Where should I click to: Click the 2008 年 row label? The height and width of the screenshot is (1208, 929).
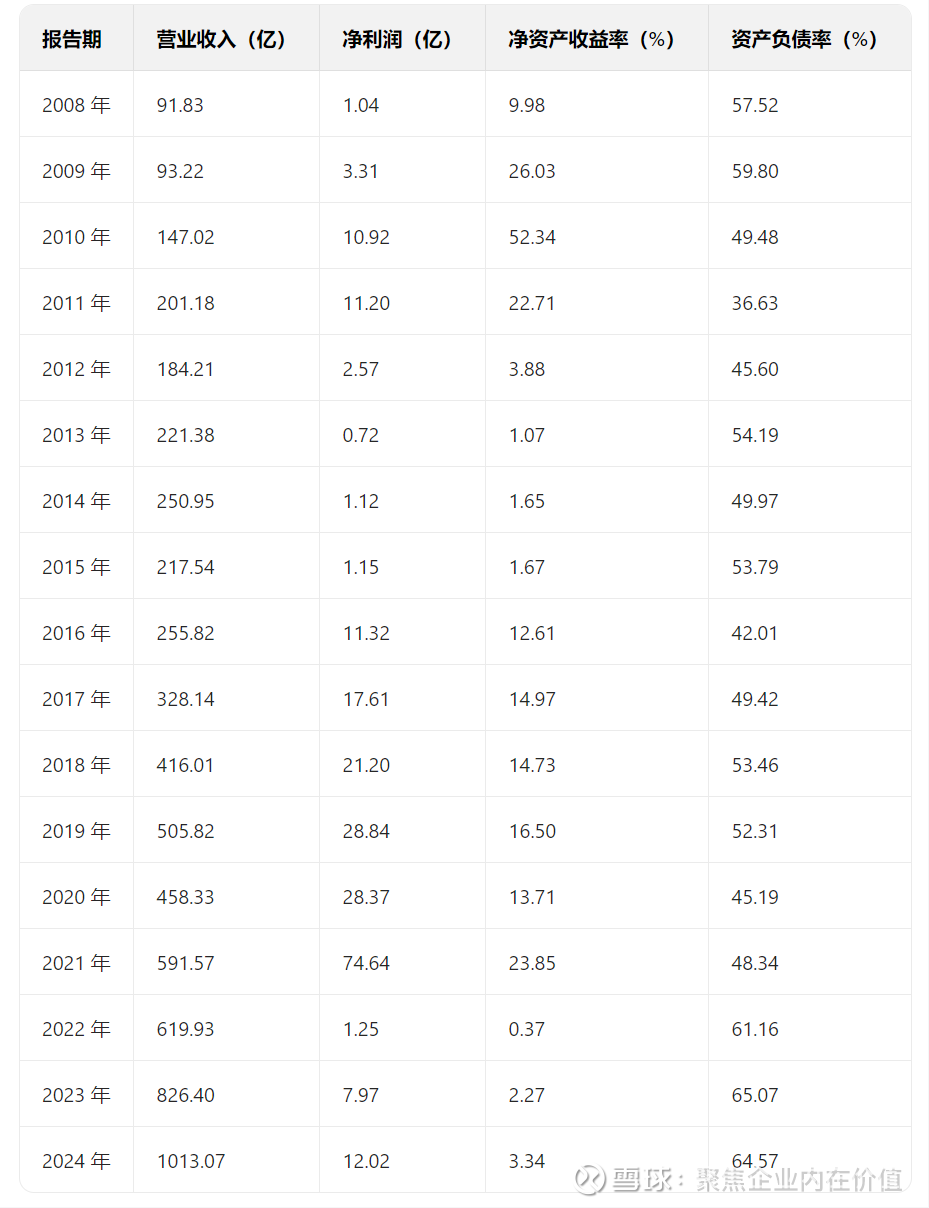click(x=76, y=105)
